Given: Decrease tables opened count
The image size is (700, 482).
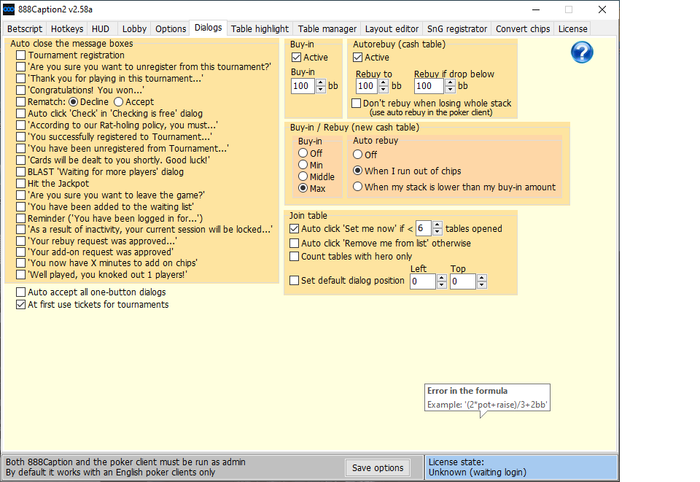Looking at the screenshot, I should 438,232.
